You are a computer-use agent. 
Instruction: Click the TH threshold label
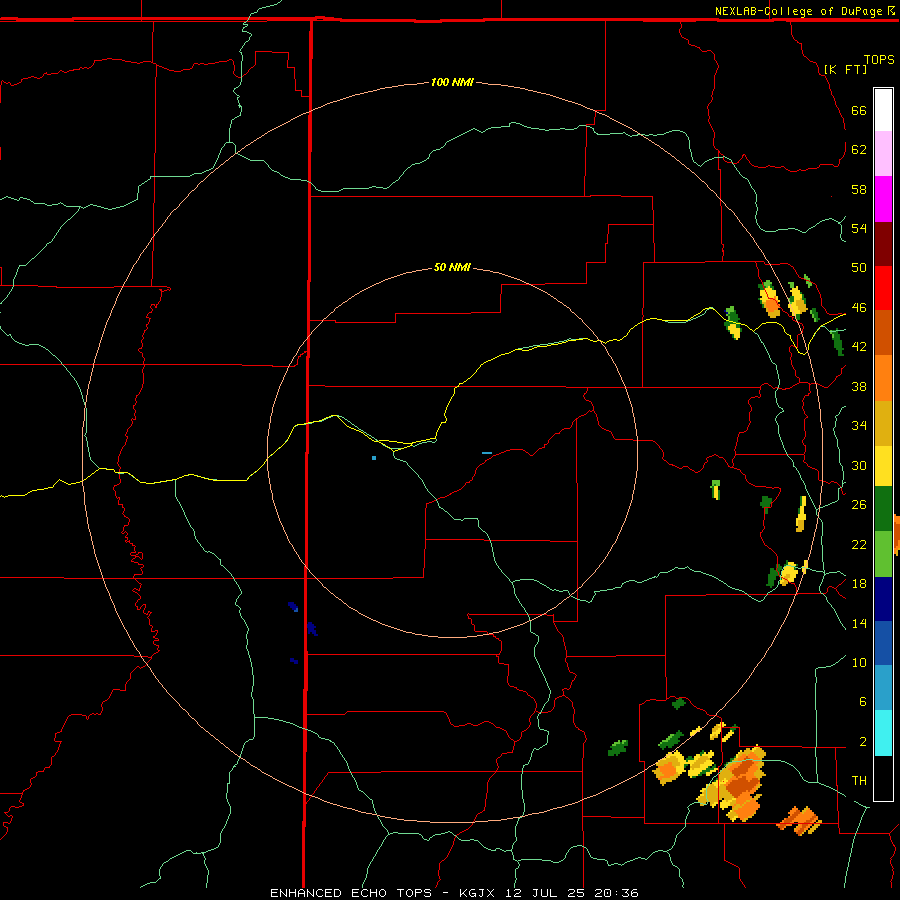point(859,780)
